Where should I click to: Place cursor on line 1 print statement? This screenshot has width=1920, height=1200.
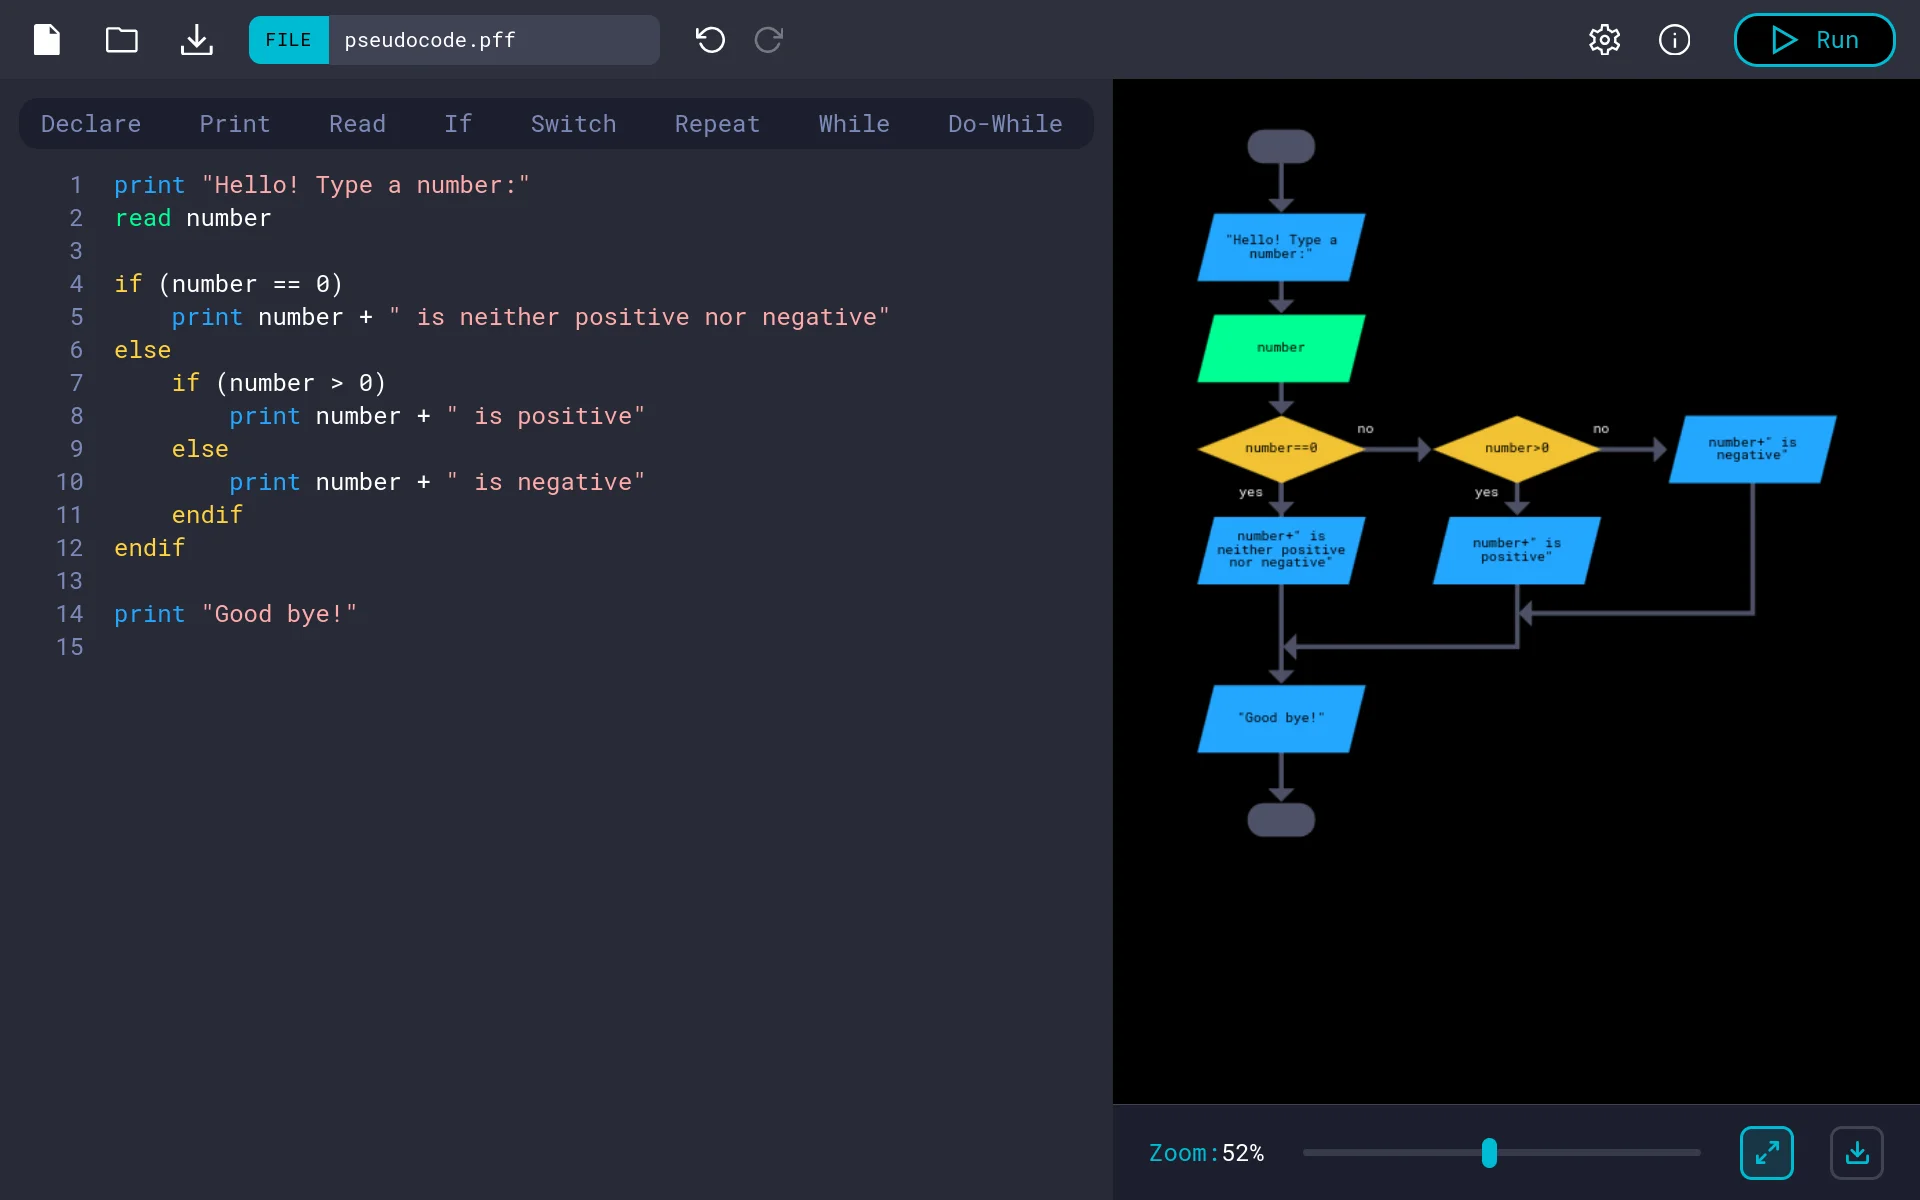click(x=322, y=185)
